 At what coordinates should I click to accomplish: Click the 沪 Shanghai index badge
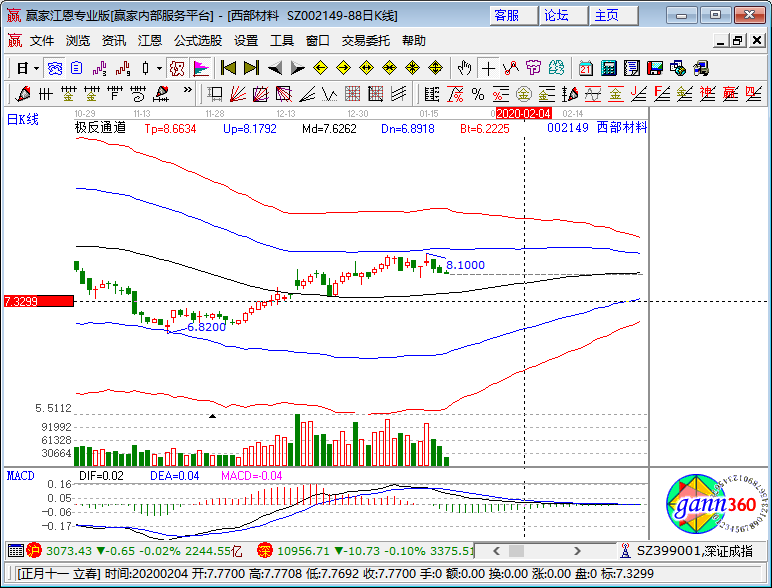[34, 551]
